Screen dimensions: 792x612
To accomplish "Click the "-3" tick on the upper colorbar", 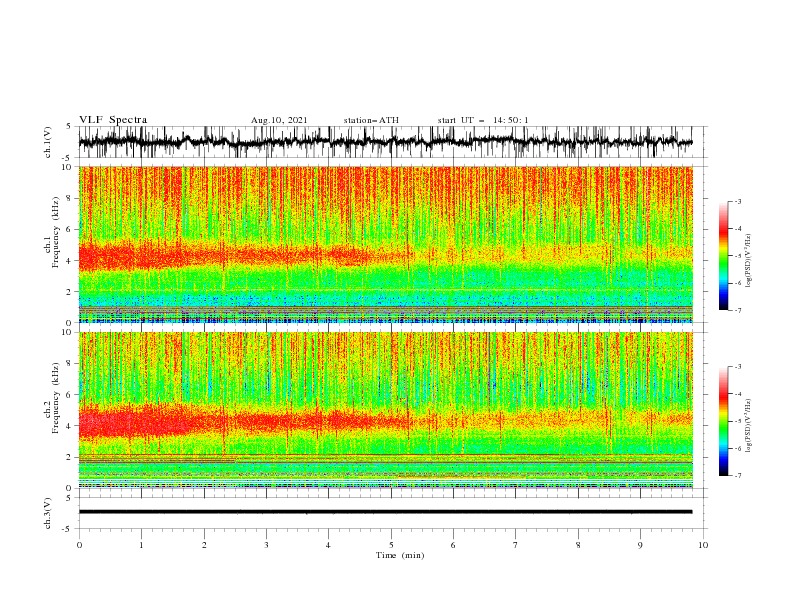I will tap(738, 201).
